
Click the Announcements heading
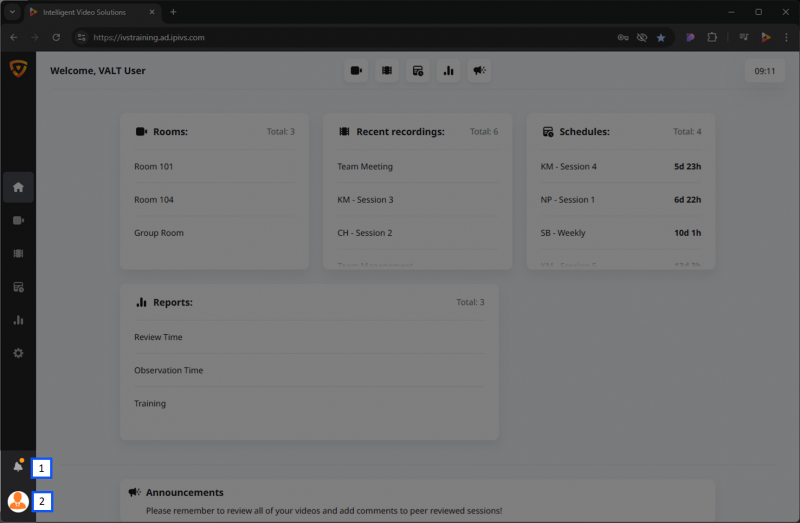tap(185, 492)
